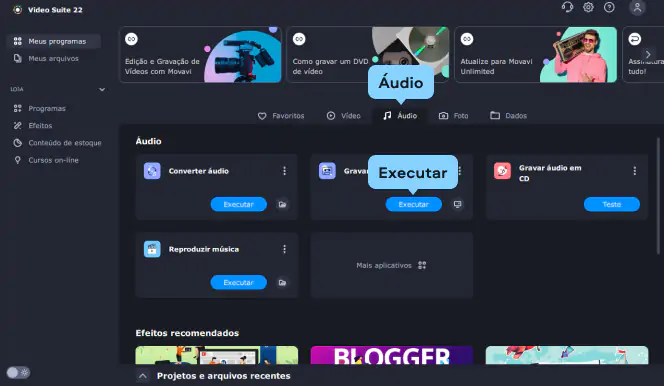Open the headset support icon
Screen dimensions: 664x386
(x=567, y=7)
